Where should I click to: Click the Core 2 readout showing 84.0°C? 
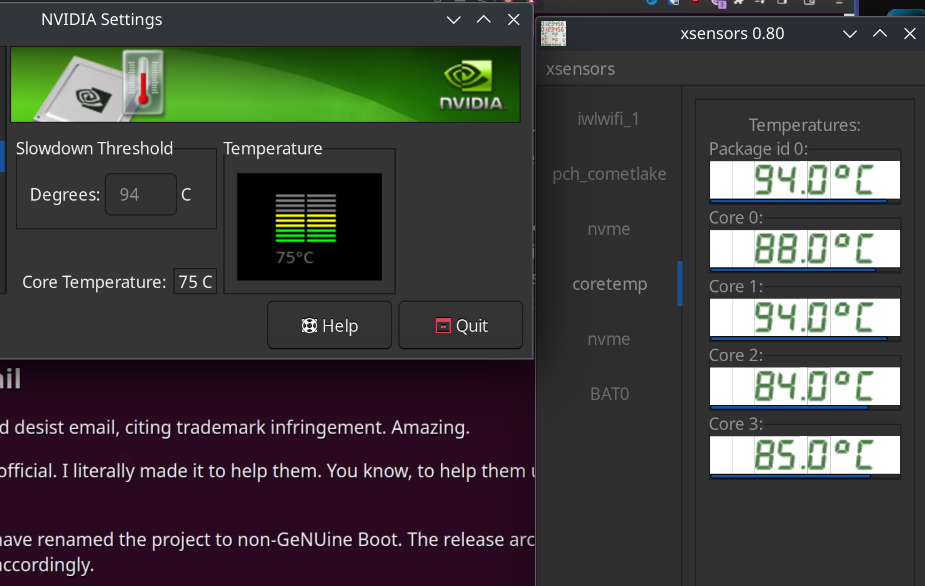(805, 387)
